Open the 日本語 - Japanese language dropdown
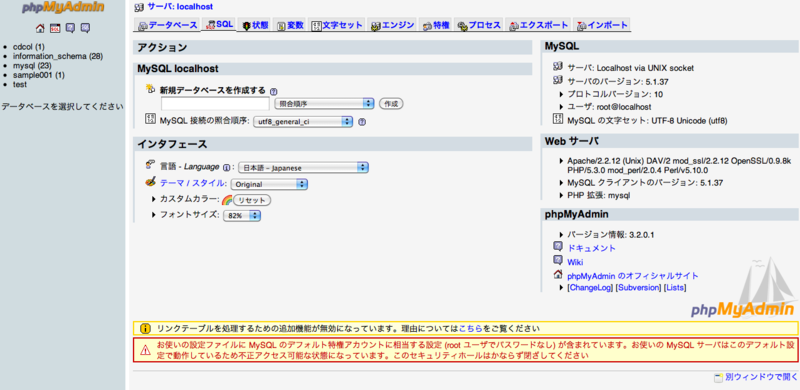Screen dimensions: 800x390 303,167
